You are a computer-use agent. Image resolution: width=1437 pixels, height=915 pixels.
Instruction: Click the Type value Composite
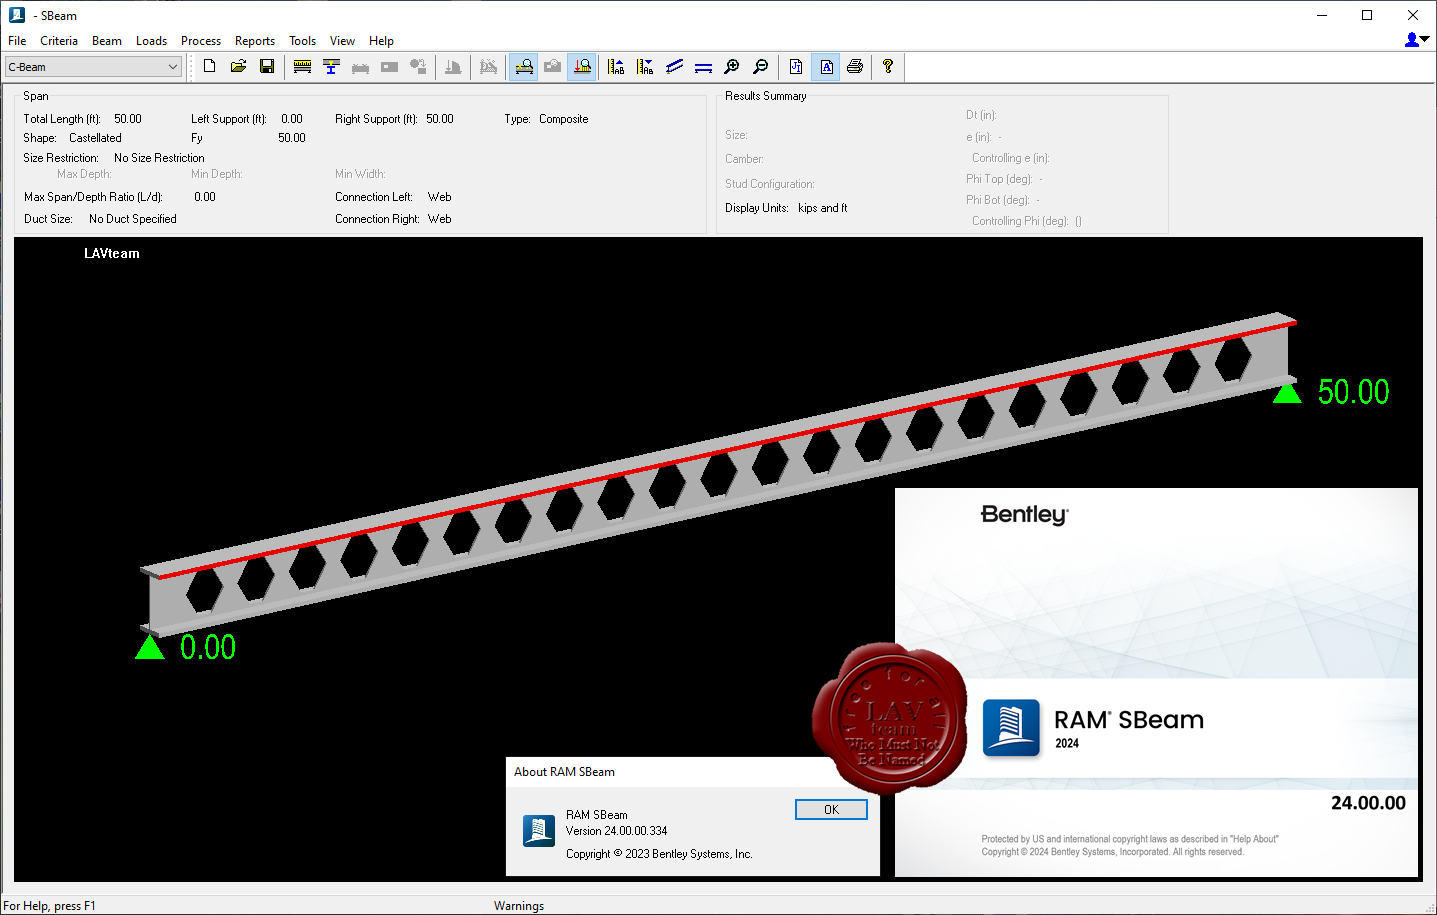[564, 119]
